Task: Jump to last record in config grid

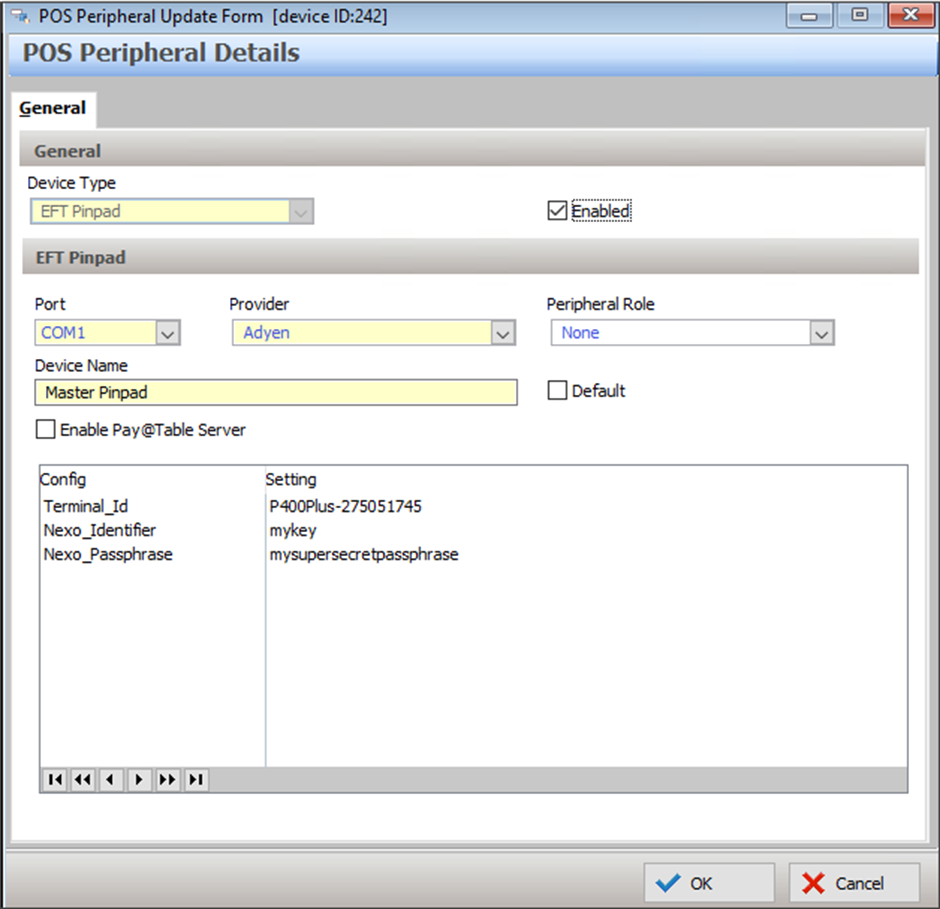Action: click(x=196, y=780)
